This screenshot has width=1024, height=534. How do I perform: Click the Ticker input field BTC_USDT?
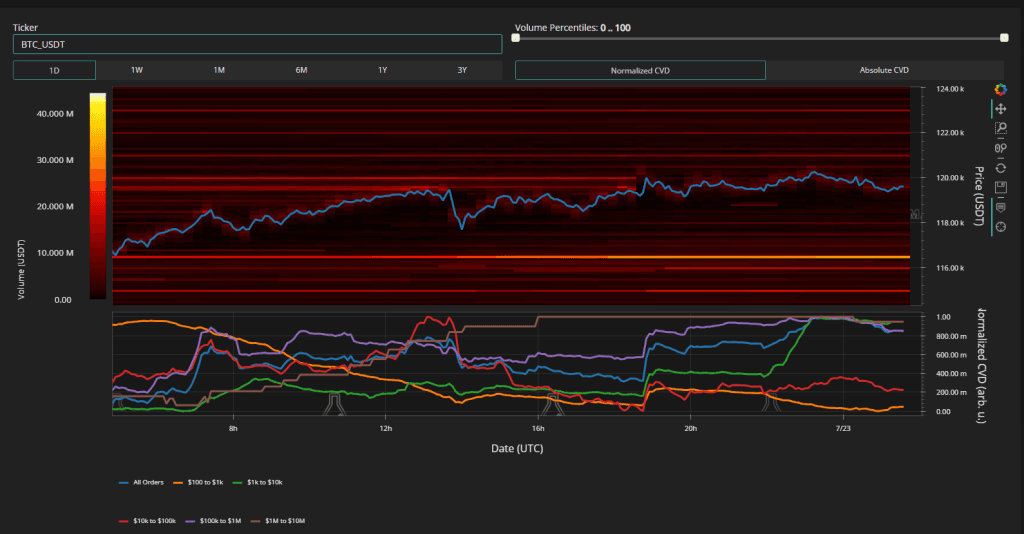(x=257, y=44)
